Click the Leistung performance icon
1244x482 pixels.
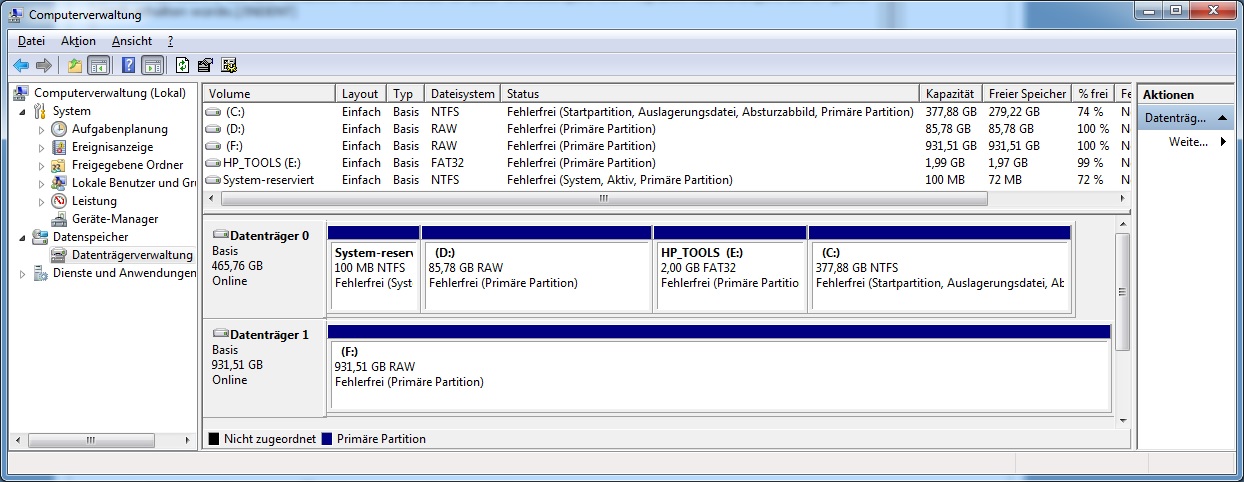59,201
